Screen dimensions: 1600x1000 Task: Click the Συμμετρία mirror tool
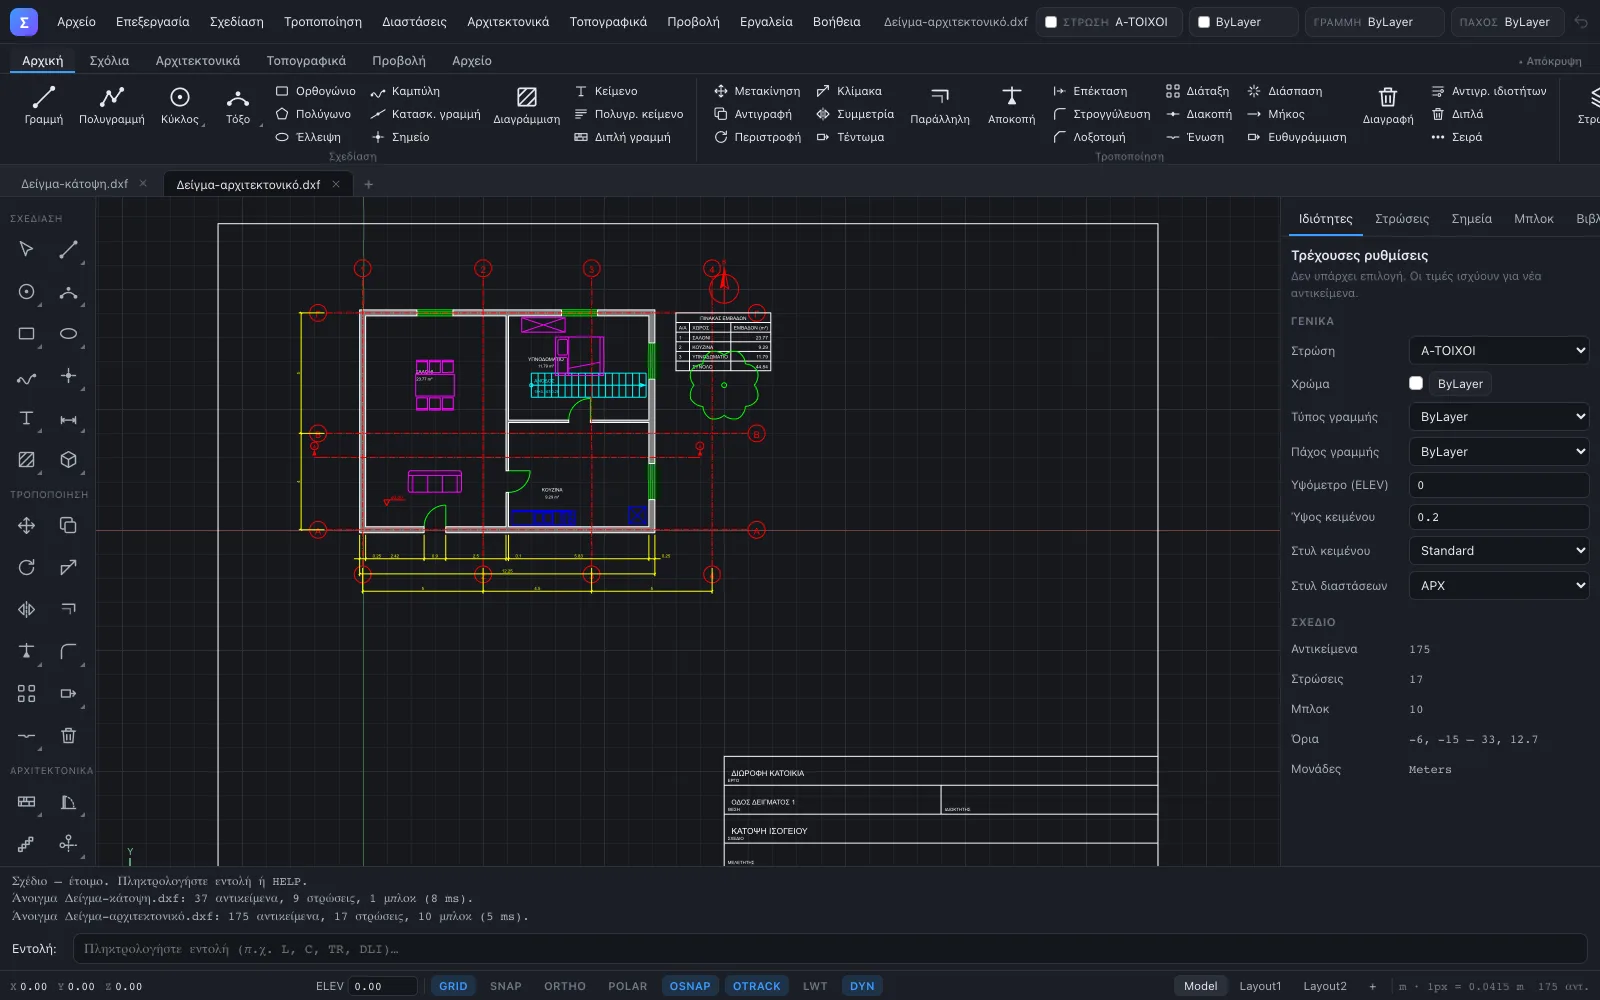[x=855, y=114]
